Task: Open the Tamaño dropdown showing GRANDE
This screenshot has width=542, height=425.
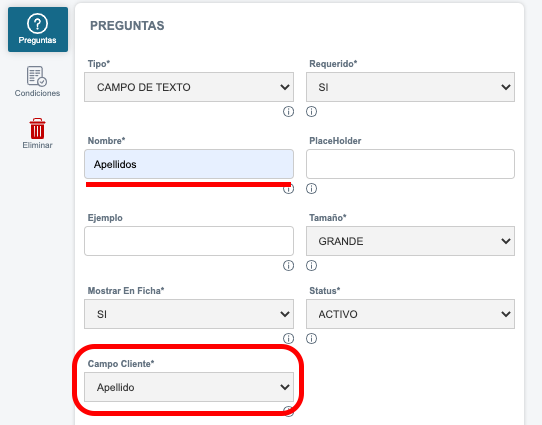Action: click(x=410, y=241)
